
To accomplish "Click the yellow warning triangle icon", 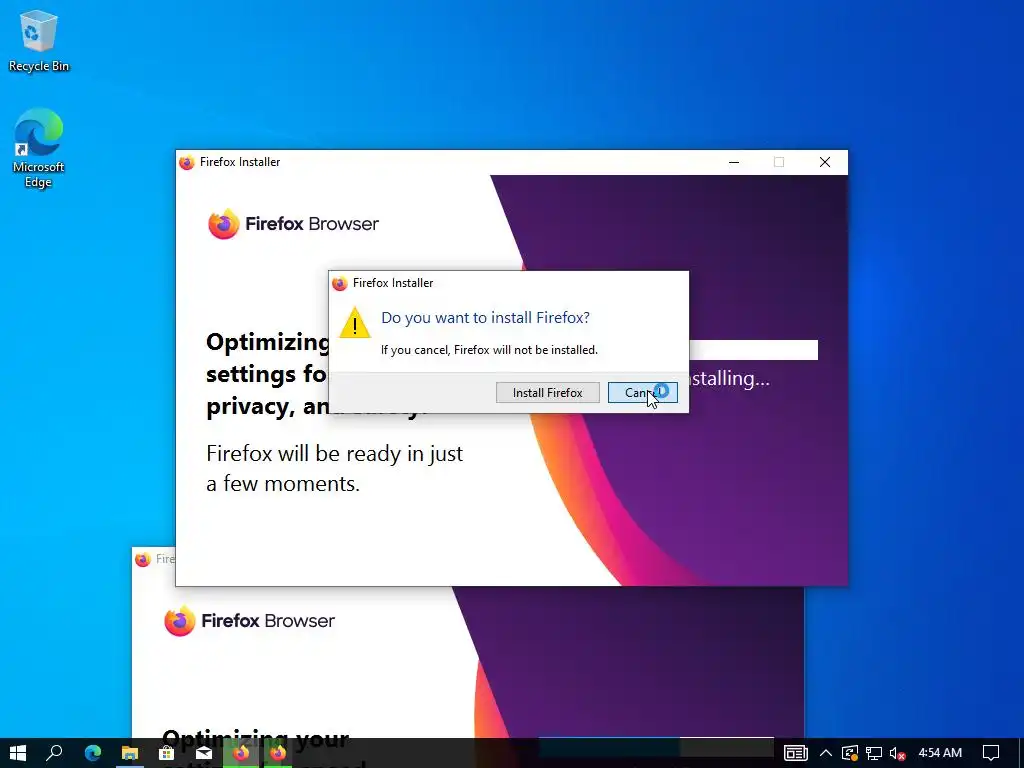I will point(355,323).
